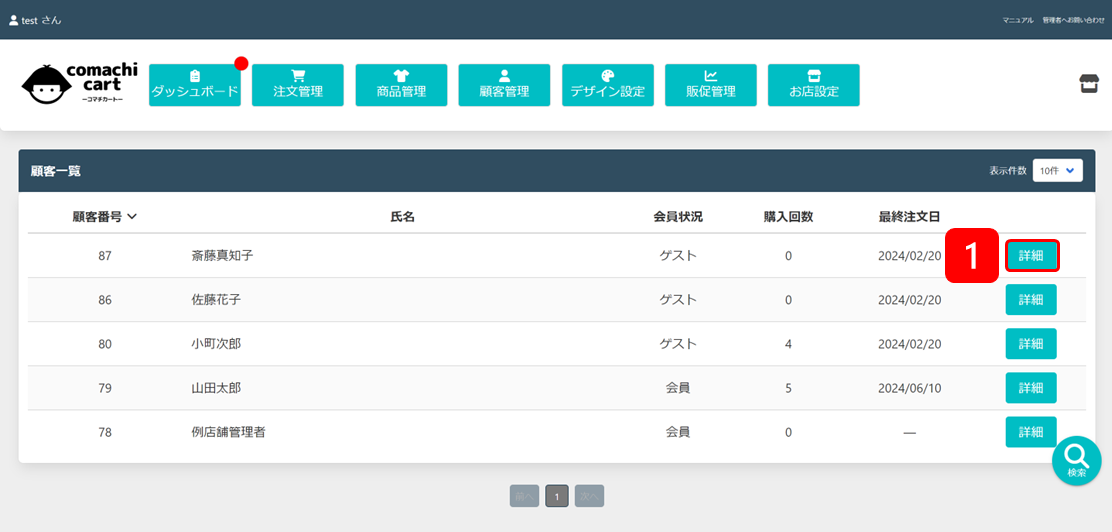1112x532 pixels.
Task: Click the user icon beside test さん
Action: [x=13, y=20]
